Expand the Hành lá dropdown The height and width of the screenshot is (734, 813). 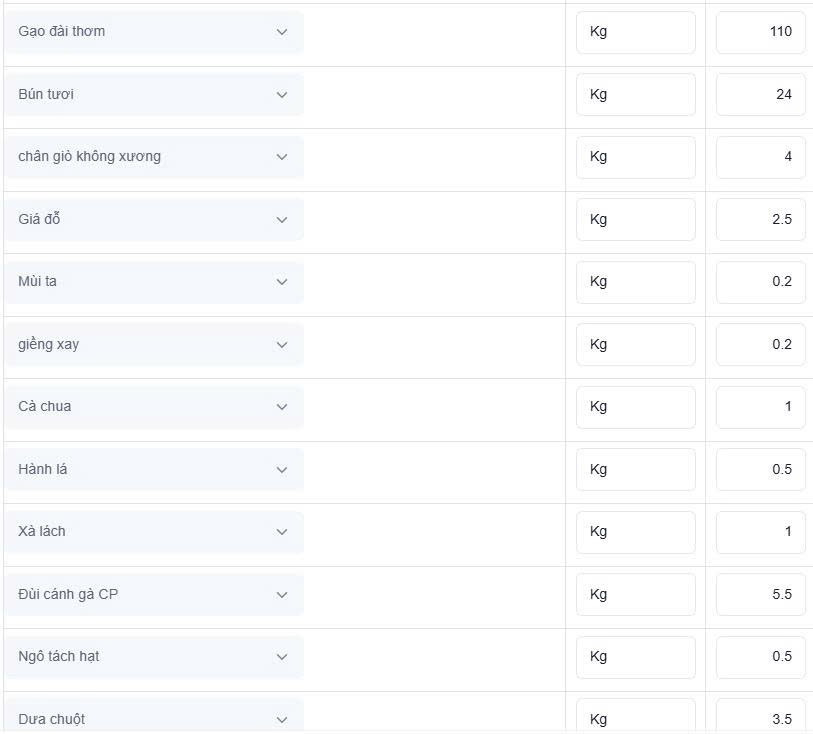click(x=154, y=469)
